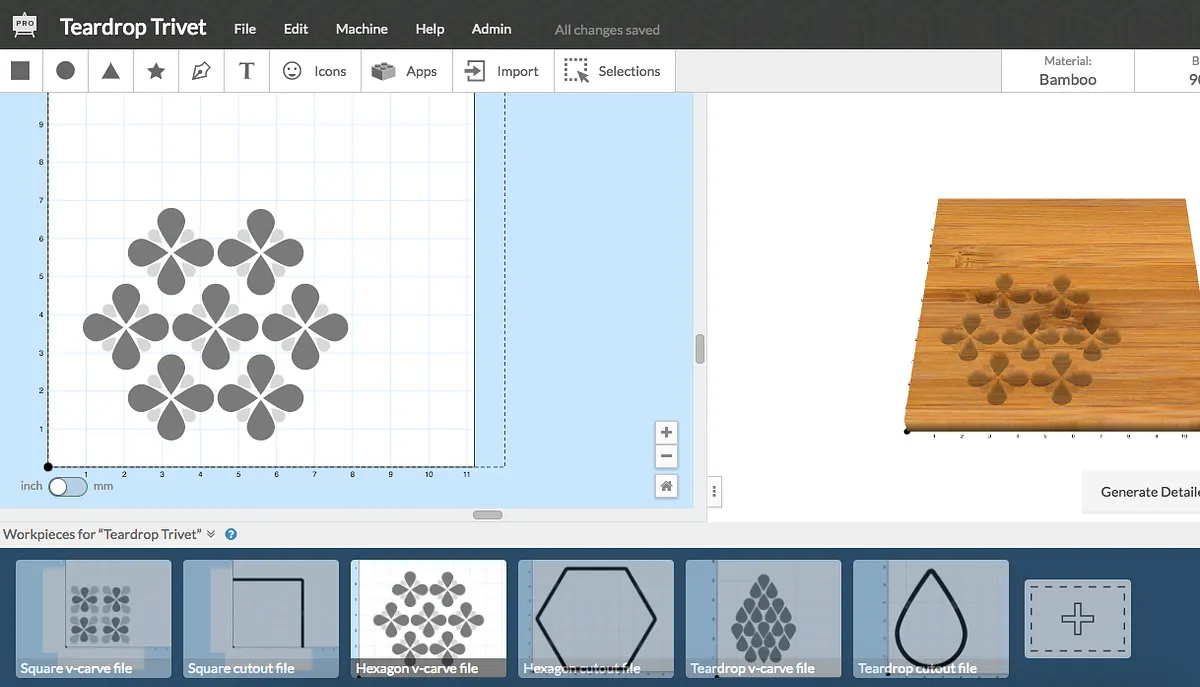Select the square shape tool

click(20, 71)
